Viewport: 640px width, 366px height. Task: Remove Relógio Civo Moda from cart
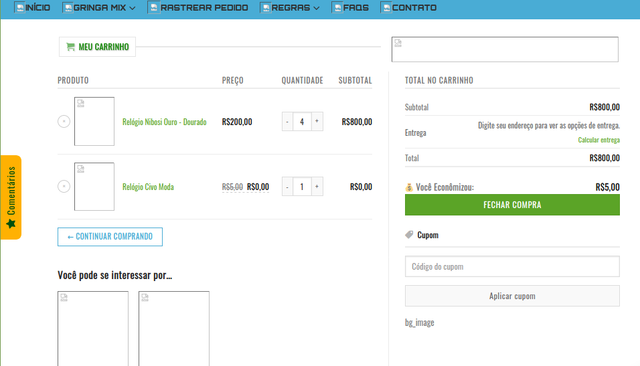click(x=64, y=186)
